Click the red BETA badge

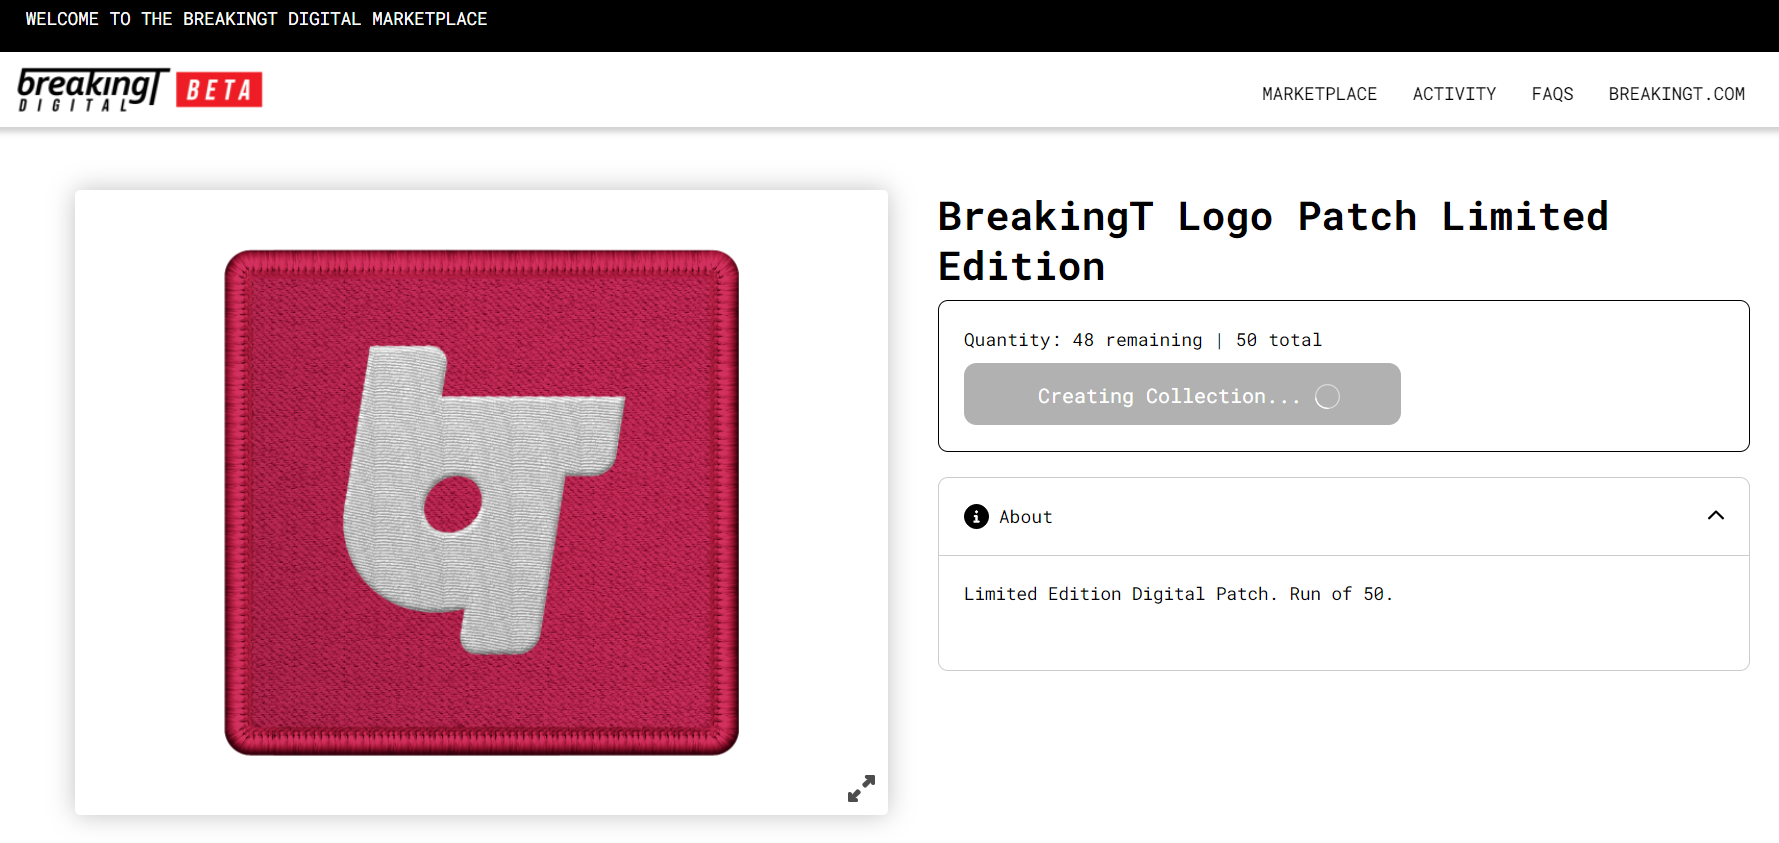click(x=219, y=90)
